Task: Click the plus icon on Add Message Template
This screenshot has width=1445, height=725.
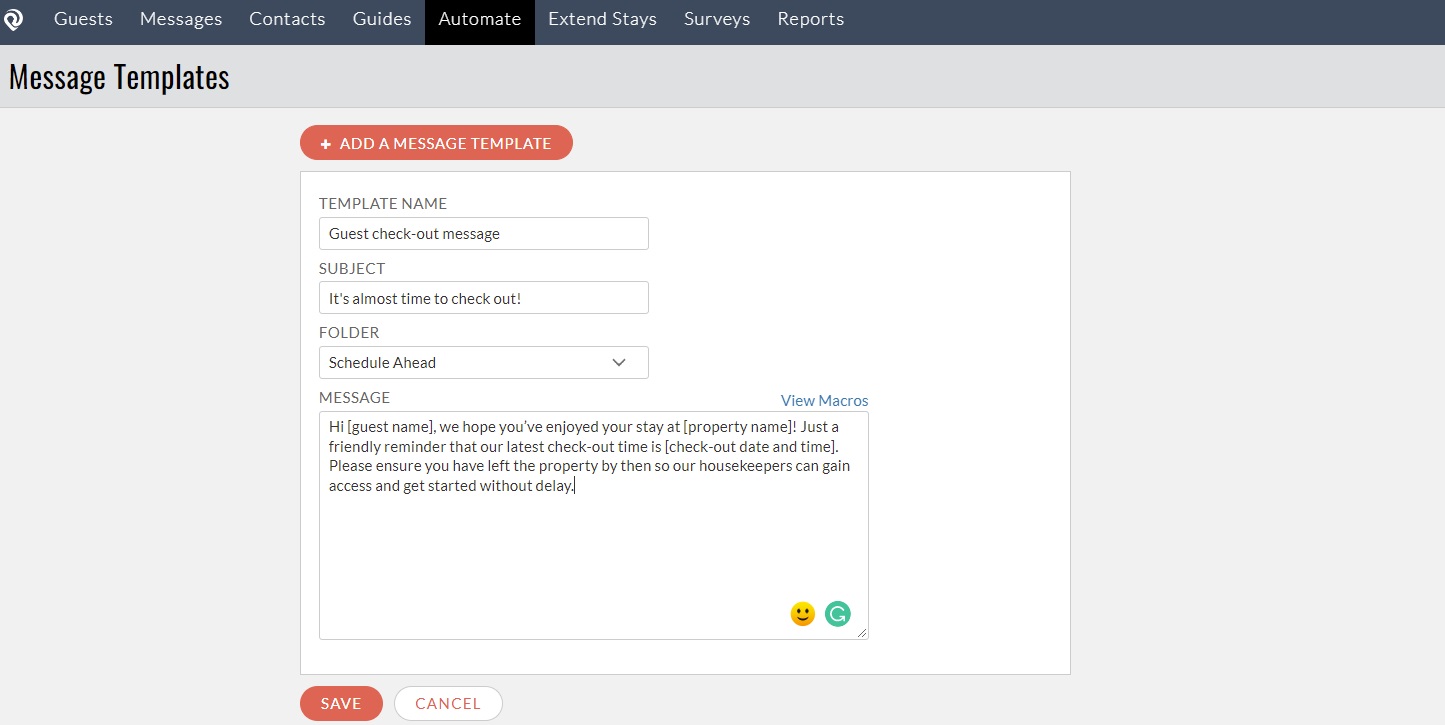Action: pos(326,144)
